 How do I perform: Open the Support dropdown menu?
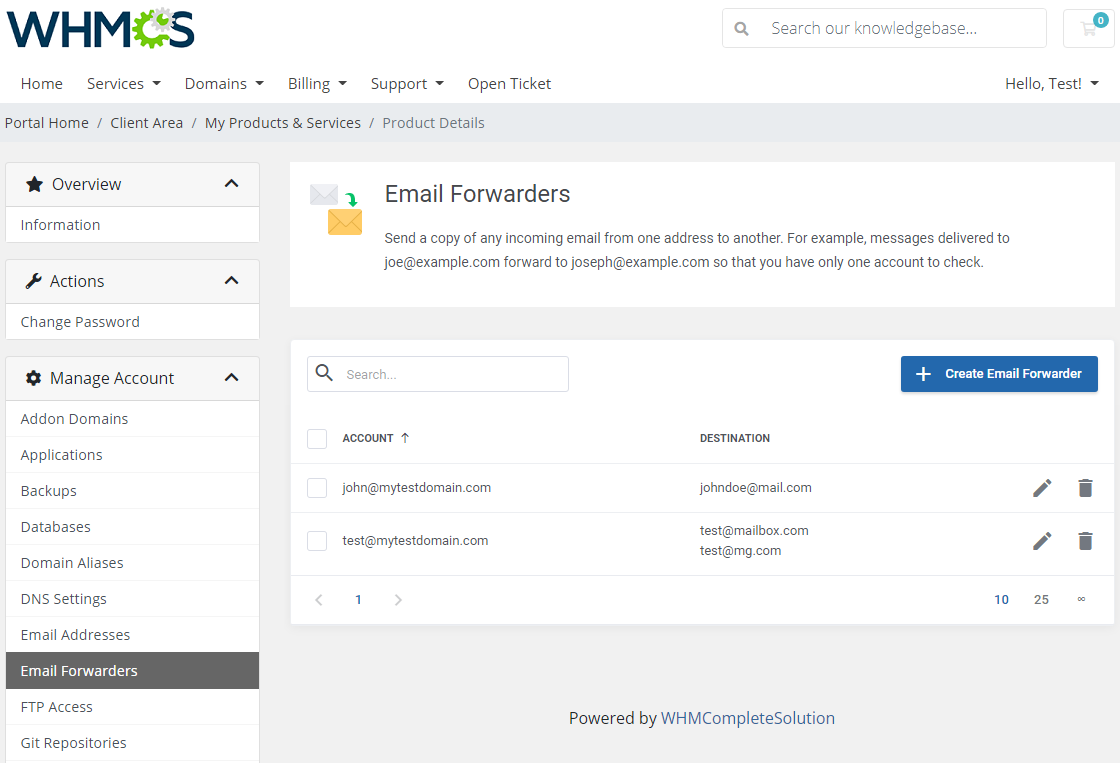coord(407,84)
